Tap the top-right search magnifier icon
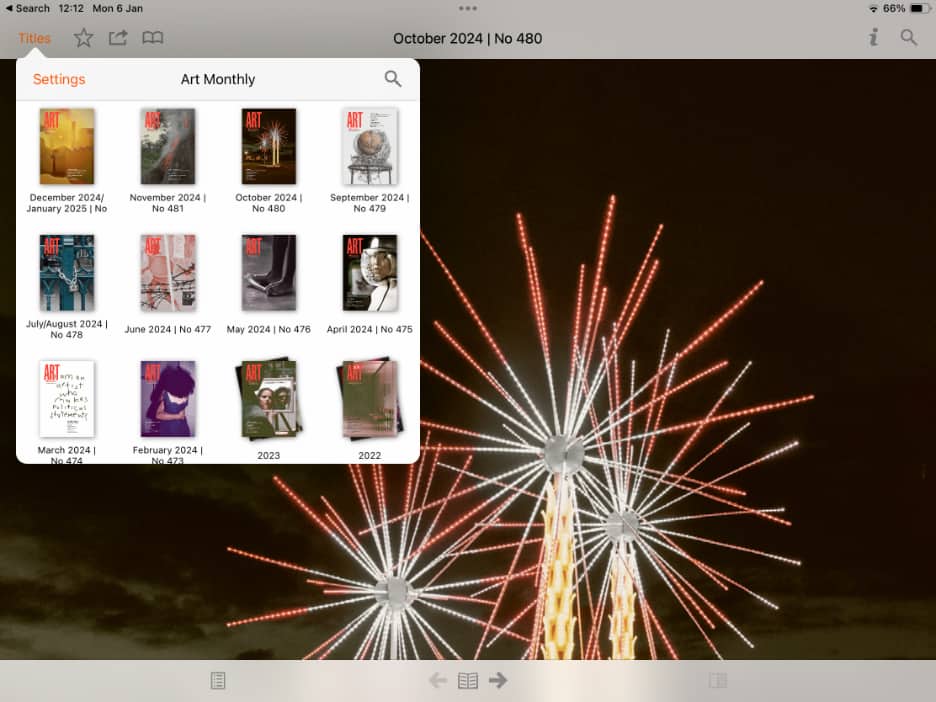This screenshot has width=936, height=702. [908, 38]
